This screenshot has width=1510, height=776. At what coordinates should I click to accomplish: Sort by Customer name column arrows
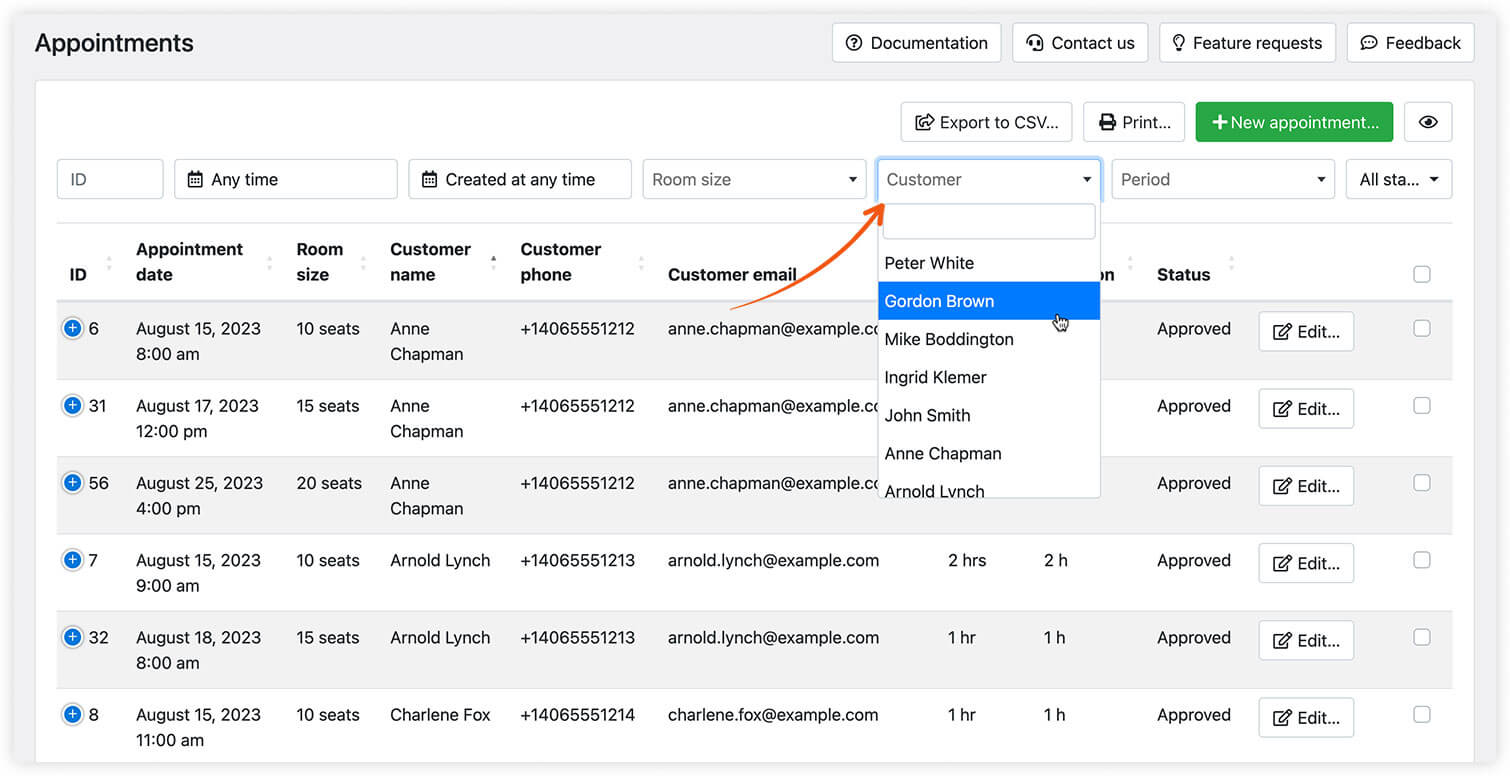[x=493, y=262]
